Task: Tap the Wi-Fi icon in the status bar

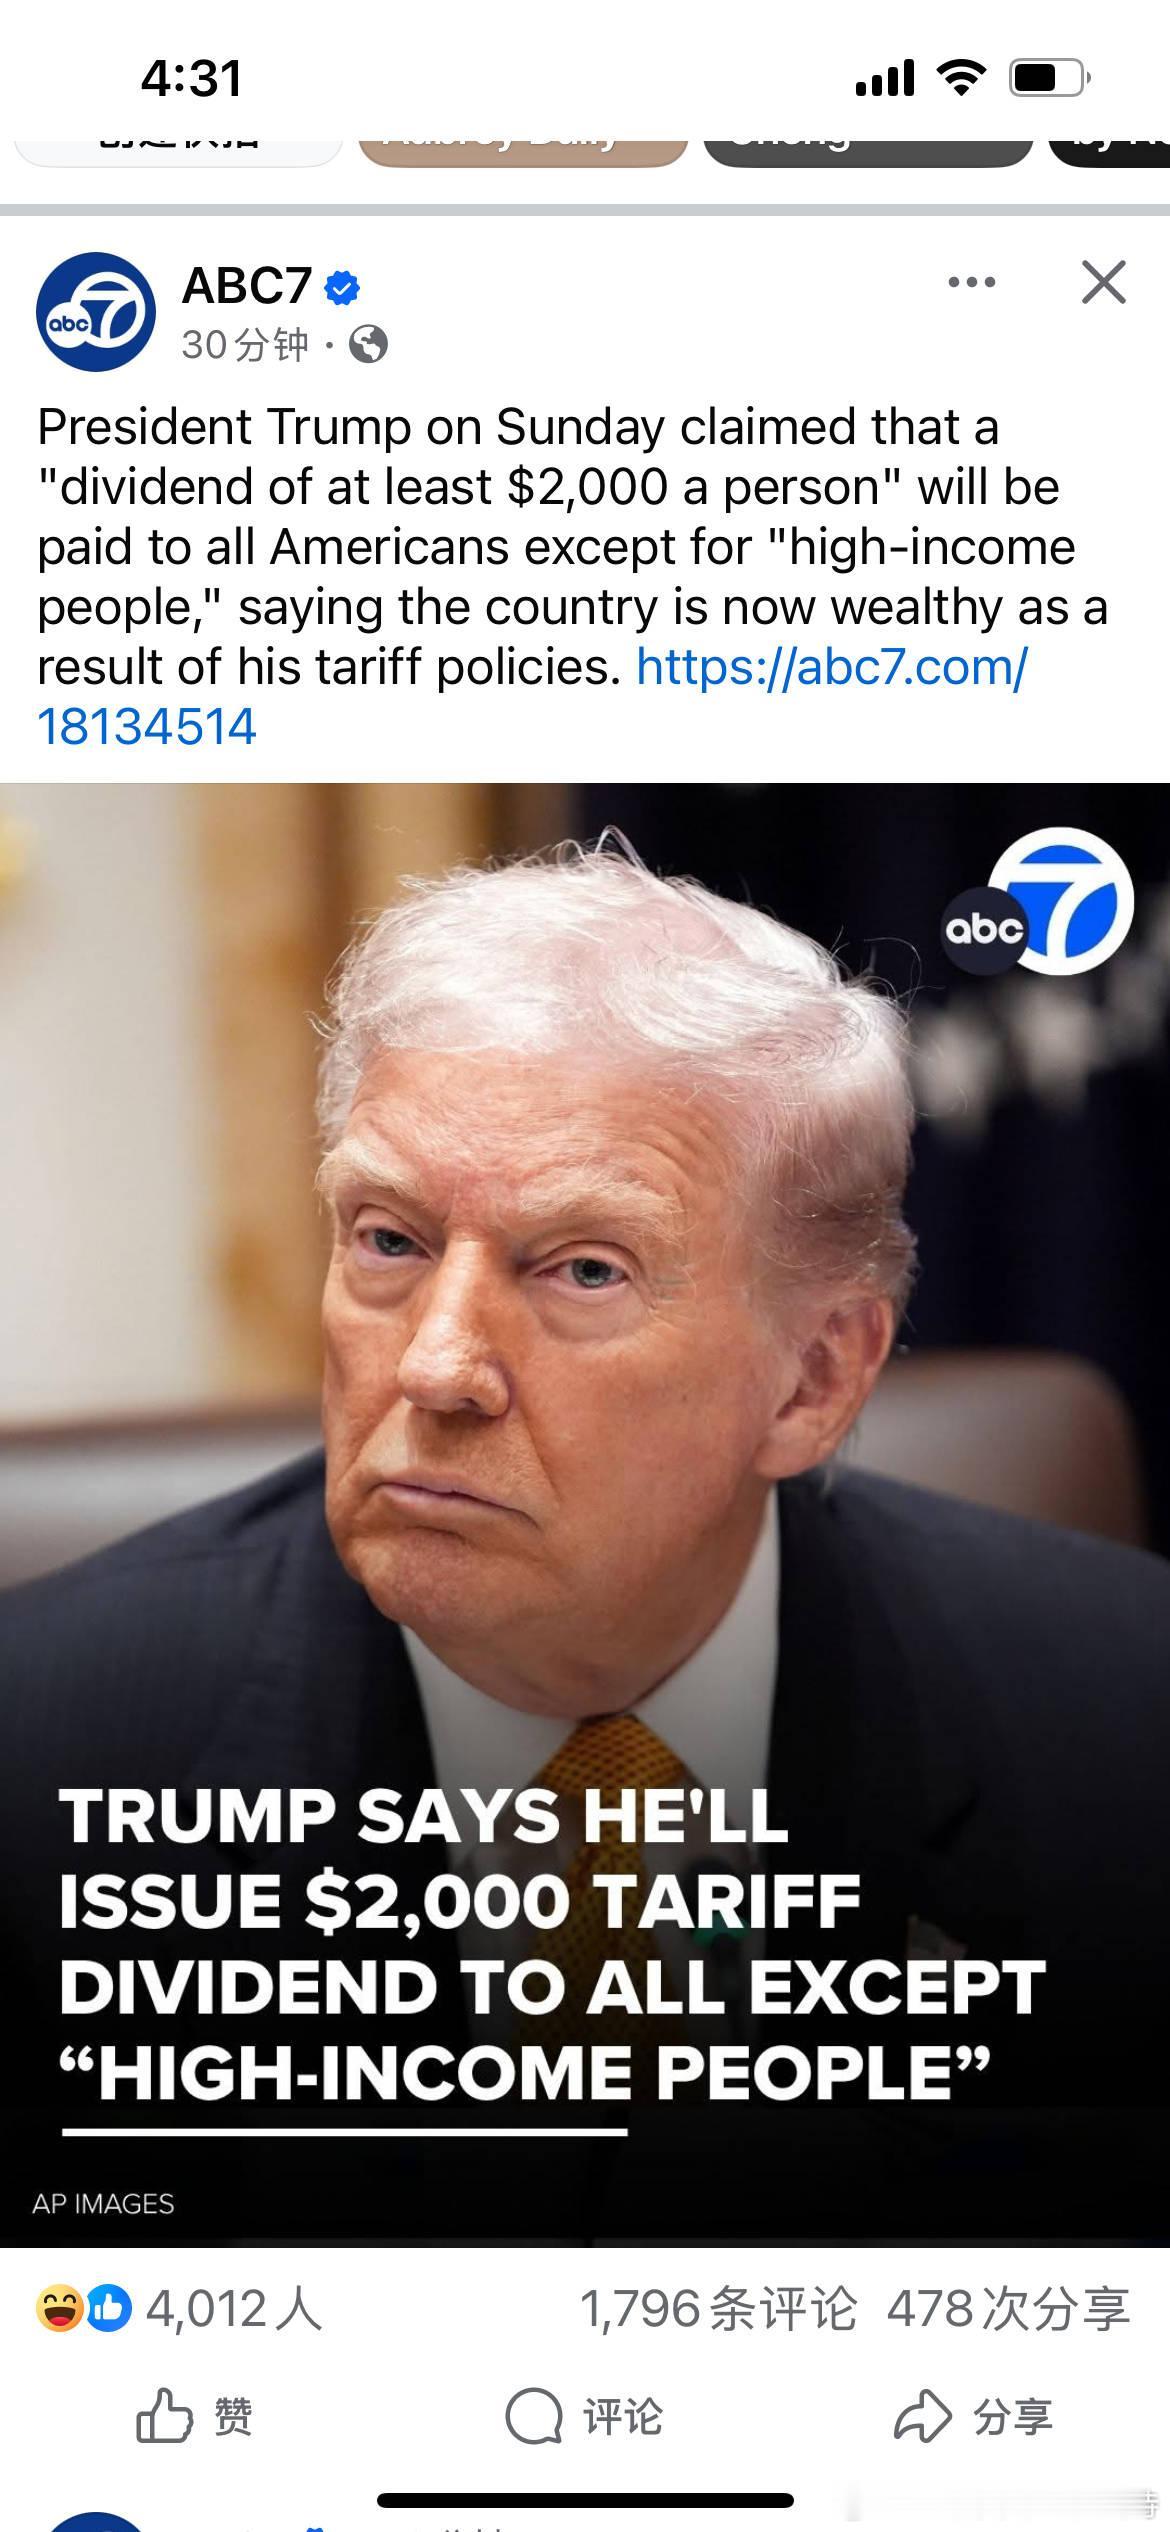Action: coord(961,78)
